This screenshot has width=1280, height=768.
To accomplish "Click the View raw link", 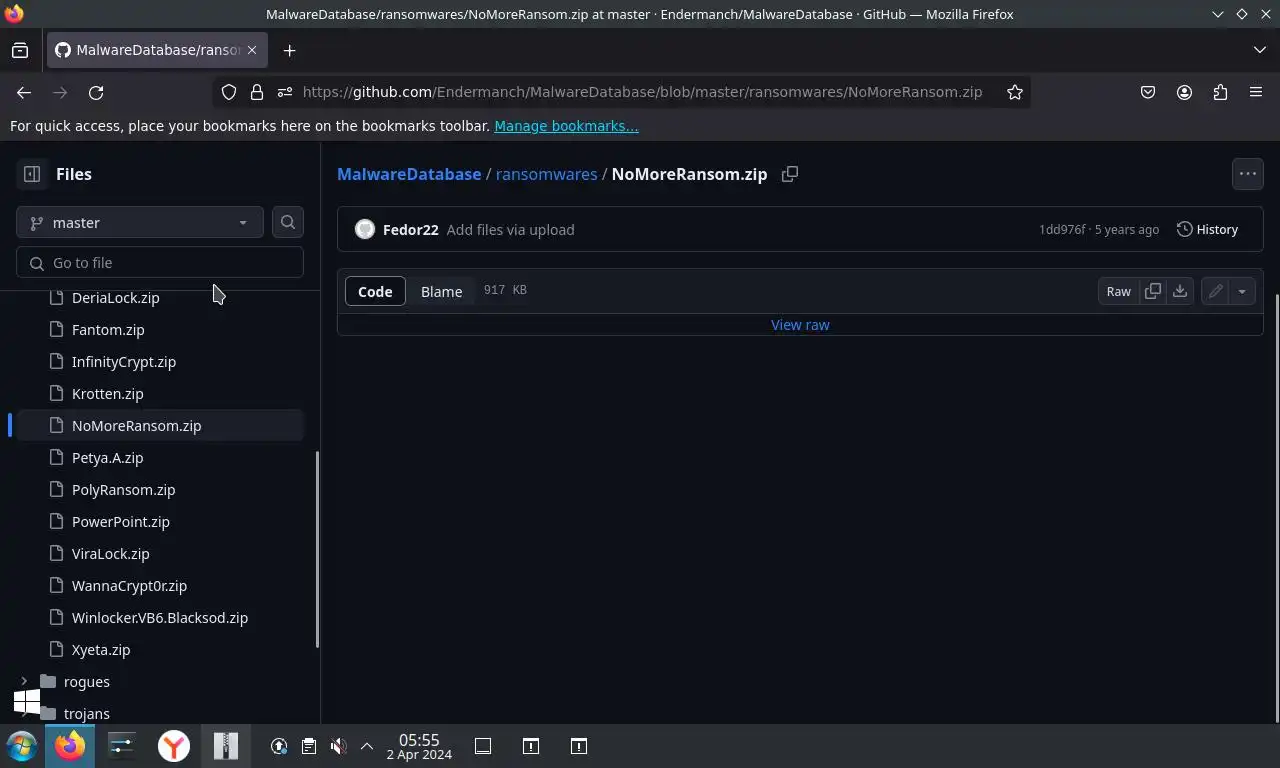I will pyautogui.click(x=800, y=325).
